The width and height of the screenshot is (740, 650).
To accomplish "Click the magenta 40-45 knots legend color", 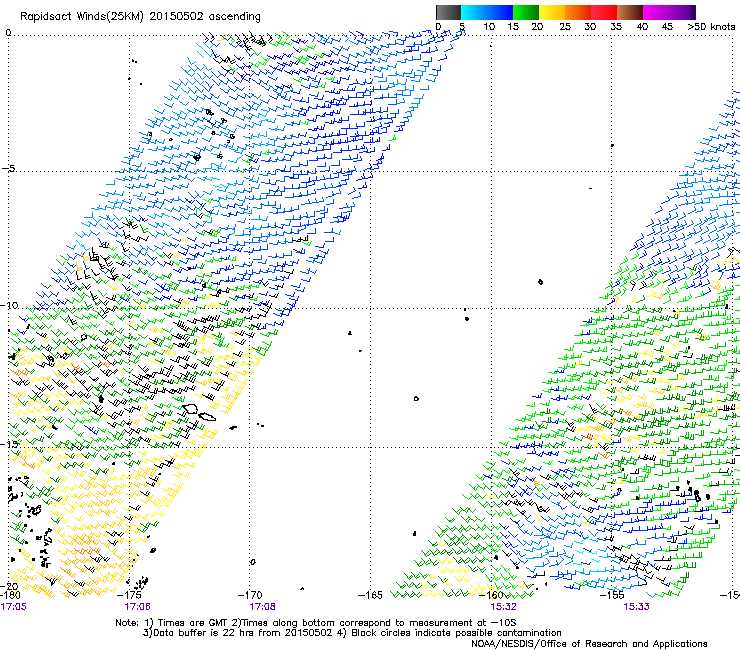I will tap(656, 12).
